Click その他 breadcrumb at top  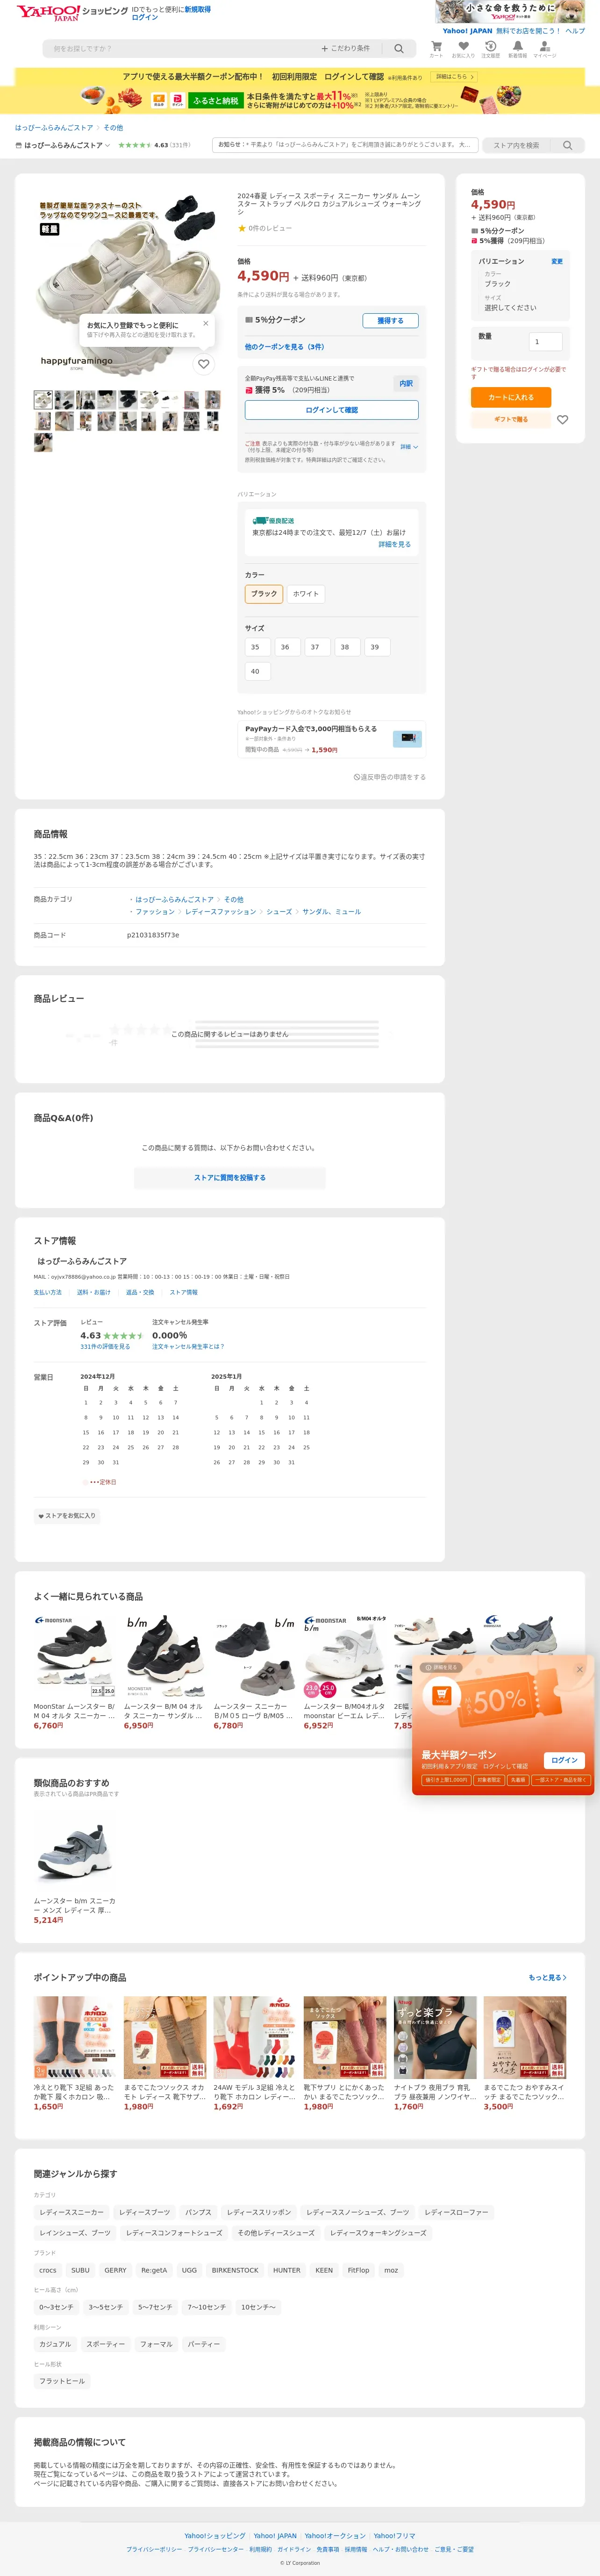[114, 128]
